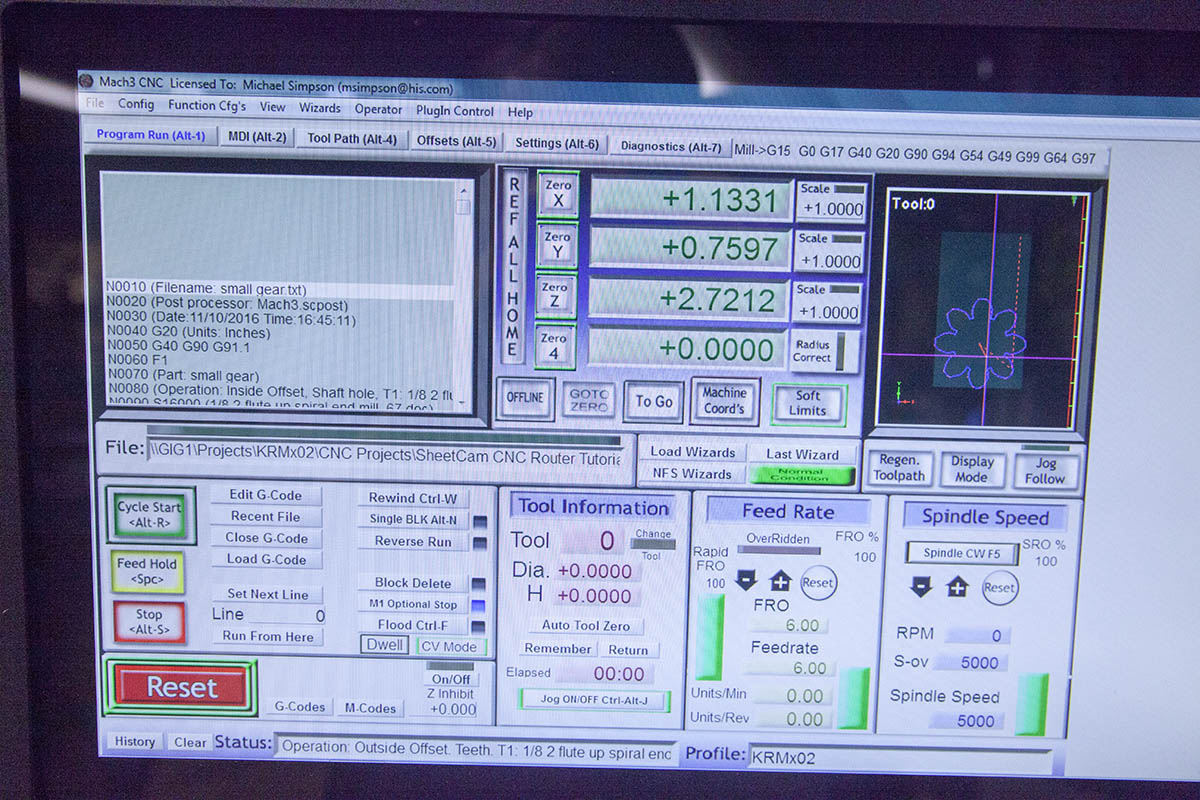Switch to Program Run (Alt-1) tab
The image size is (1200, 800).
(151, 135)
